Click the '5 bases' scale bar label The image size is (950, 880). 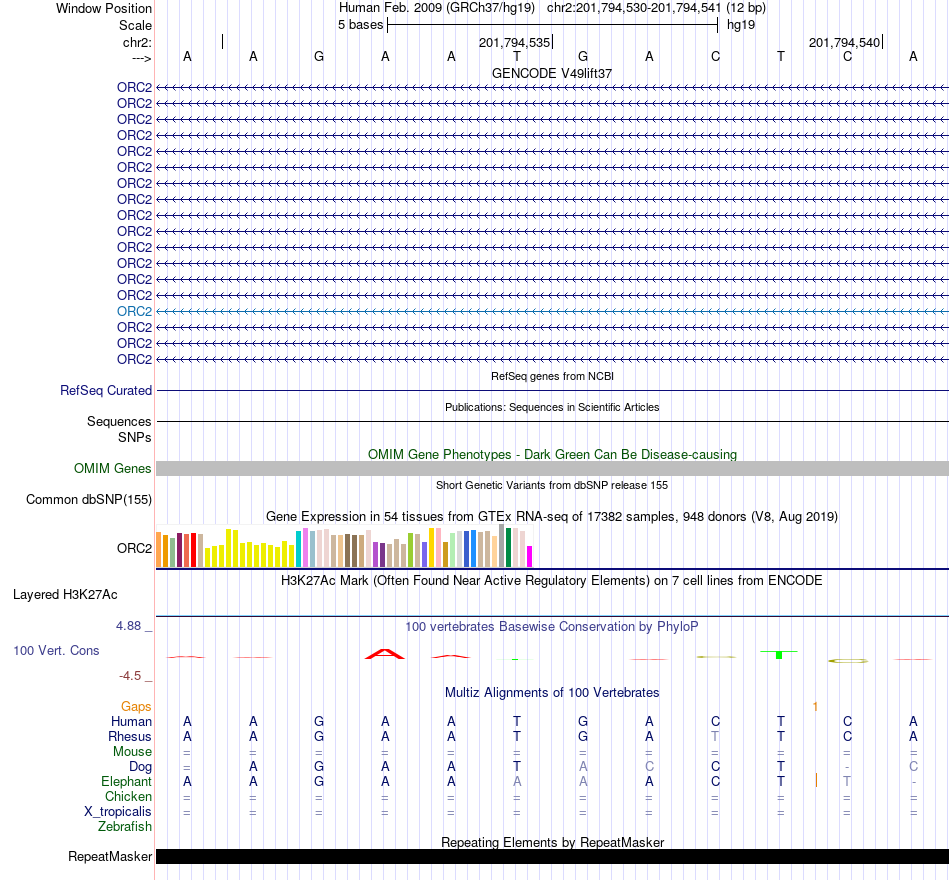coord(360,25)
